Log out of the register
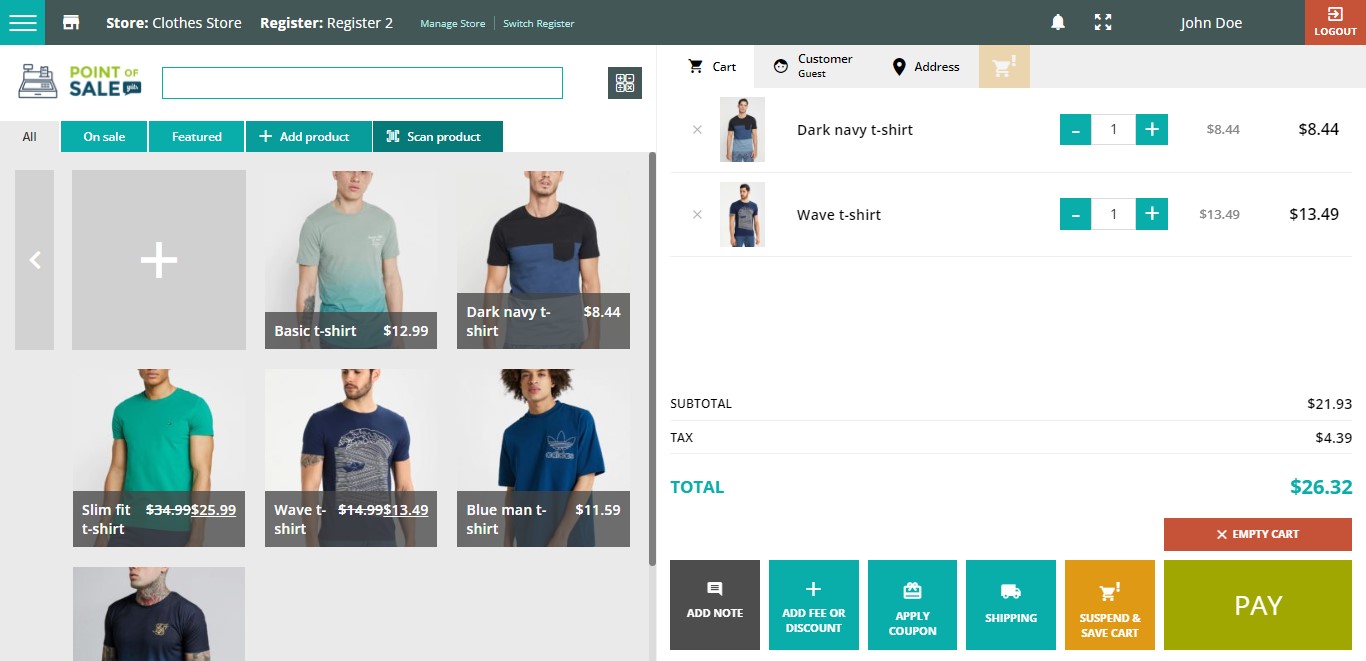This screenshot has height=661, width=1366. tap(1335, 22)
